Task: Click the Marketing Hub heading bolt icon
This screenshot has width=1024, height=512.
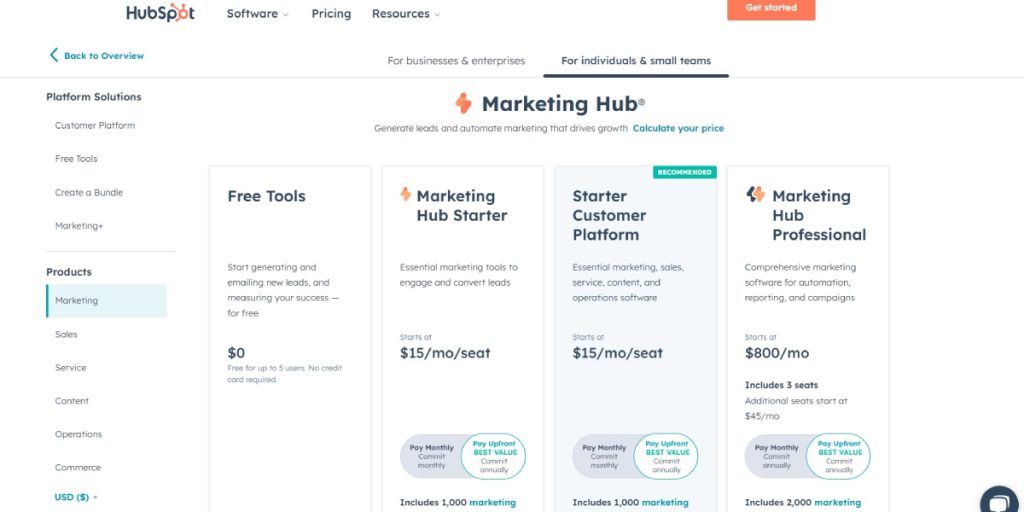Action: click(463, 103)
